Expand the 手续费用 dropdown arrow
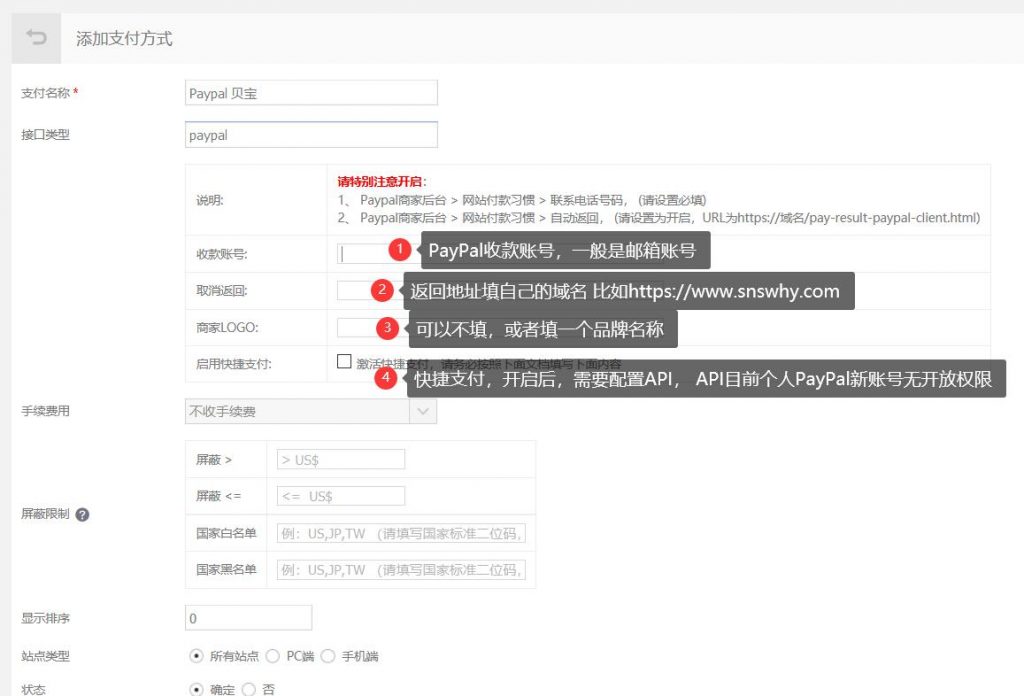1024x696 pixels. (x=423, y=411)
